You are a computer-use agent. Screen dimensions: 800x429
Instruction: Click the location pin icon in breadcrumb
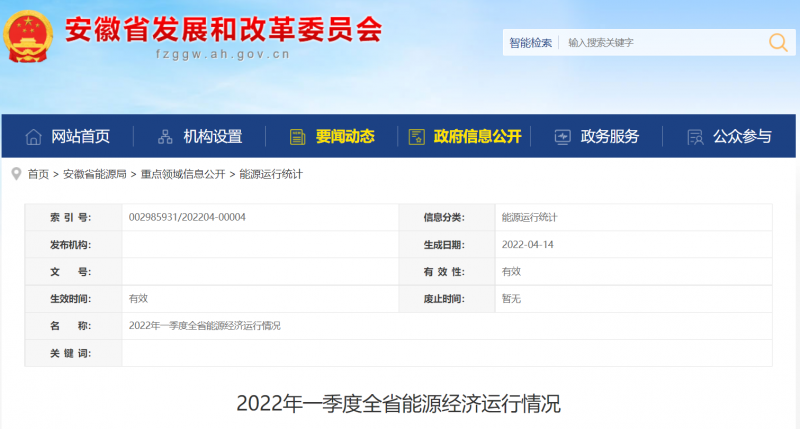tap(16, 174)
